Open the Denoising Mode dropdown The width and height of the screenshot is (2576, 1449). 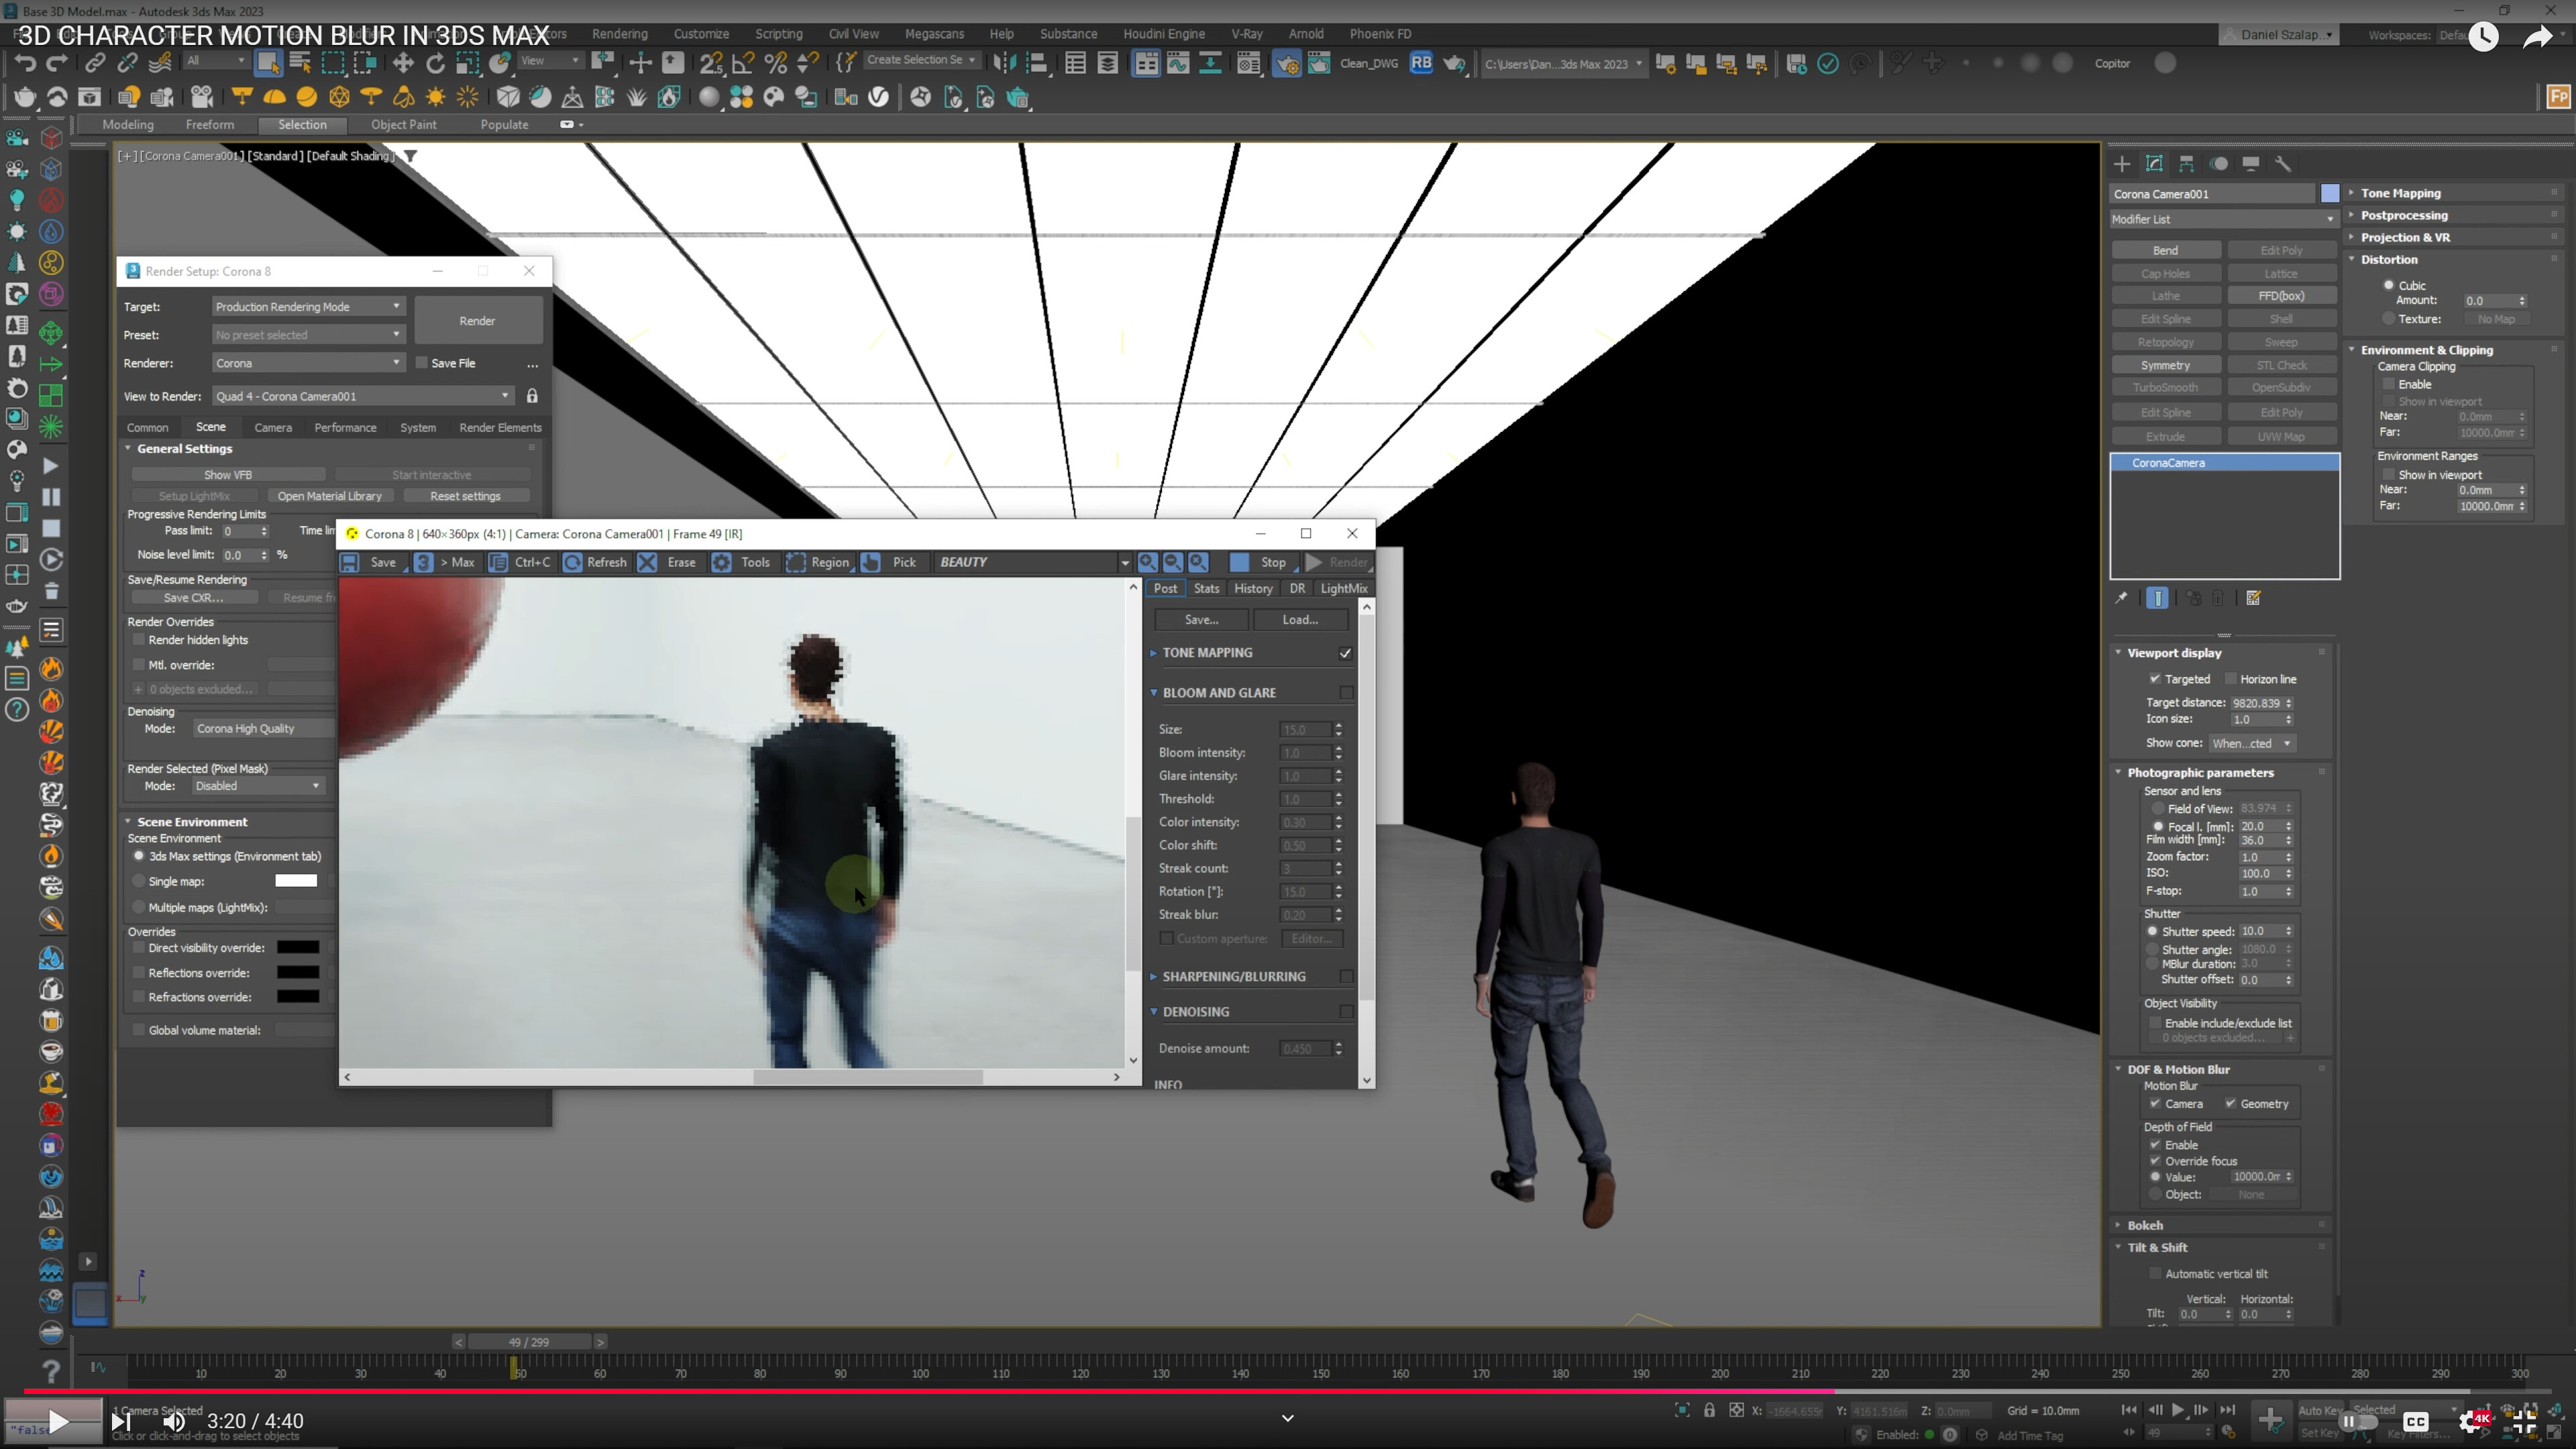(264, 729)
